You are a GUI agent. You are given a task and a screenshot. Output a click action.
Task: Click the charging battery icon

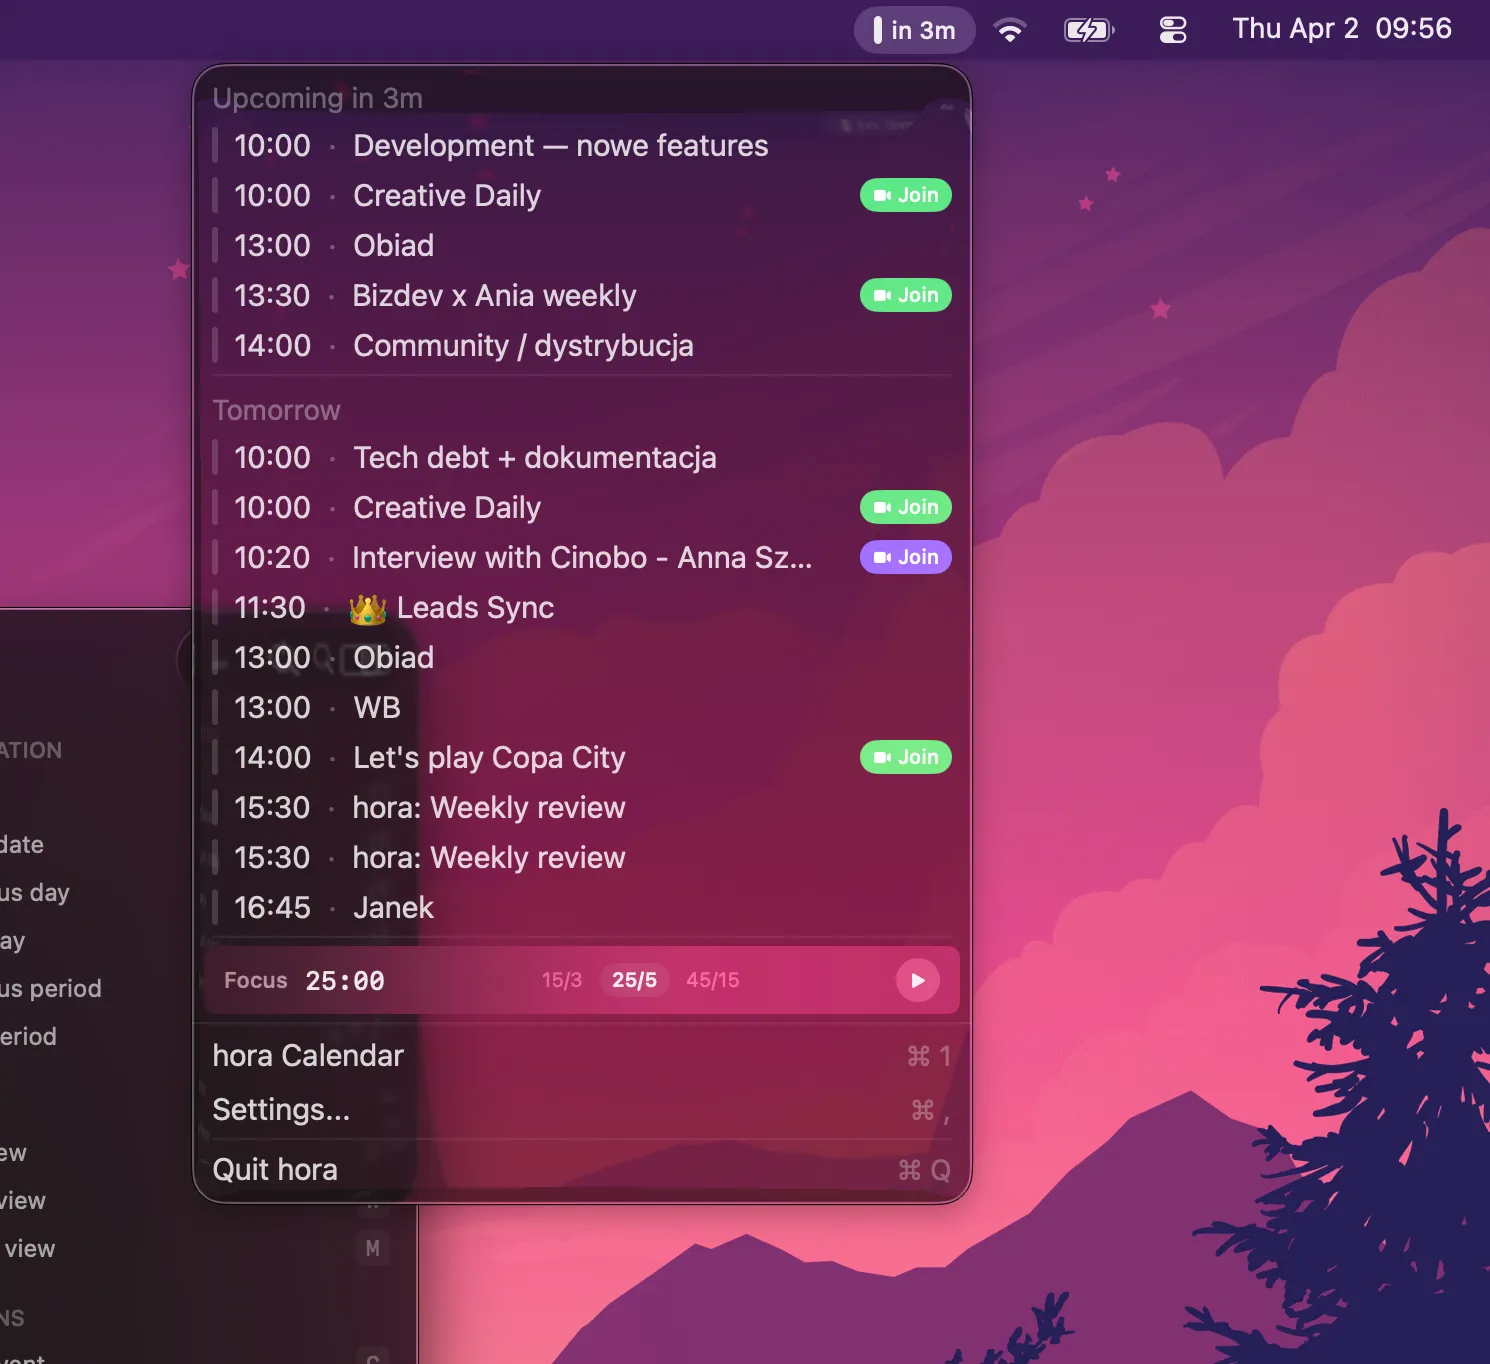coord(1089,29)
